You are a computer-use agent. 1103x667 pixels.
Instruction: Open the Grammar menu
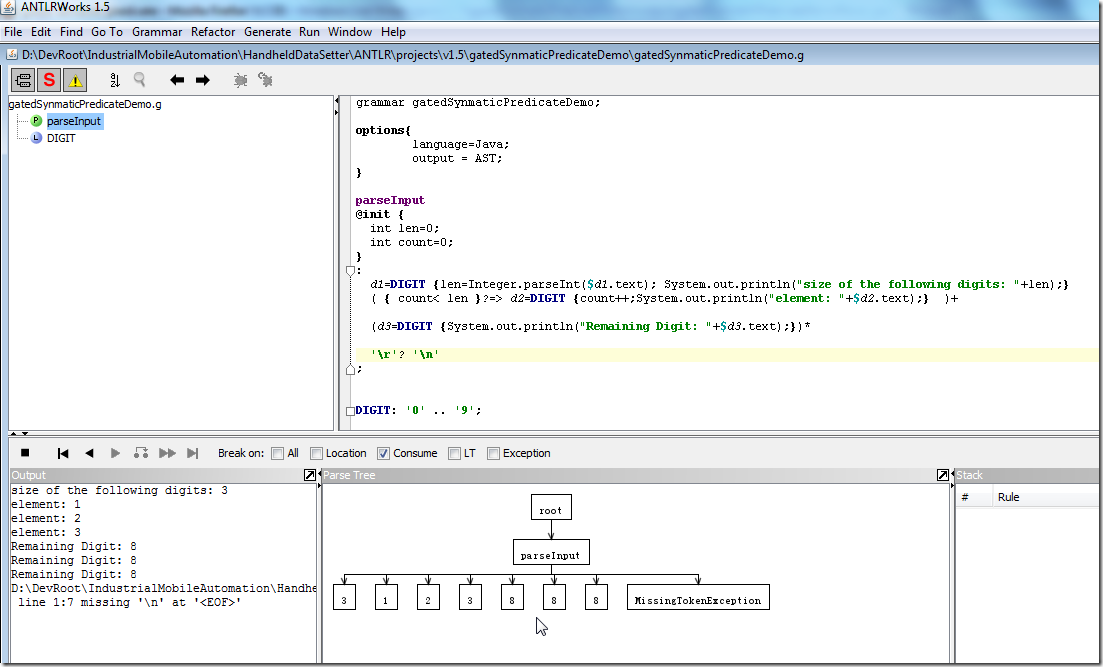157,32
